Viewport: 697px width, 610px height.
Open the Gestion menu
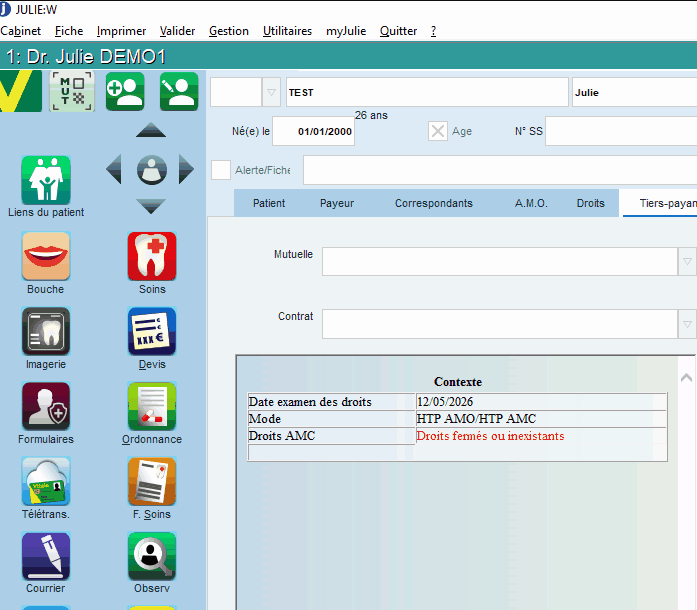[x=228, y=31]
